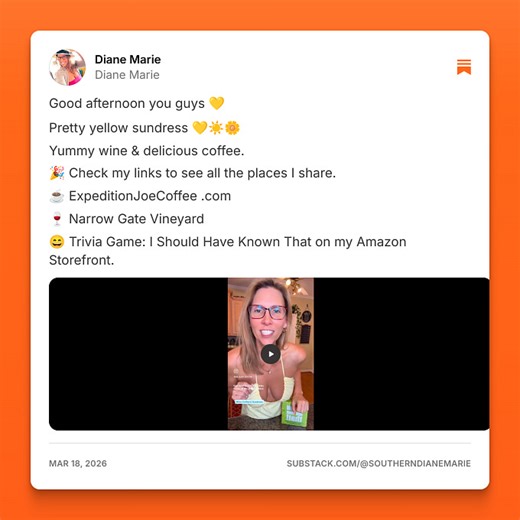Select the Narrow Gate Vineyard text
The image size is (520, 520).
[x=136, y=219]
